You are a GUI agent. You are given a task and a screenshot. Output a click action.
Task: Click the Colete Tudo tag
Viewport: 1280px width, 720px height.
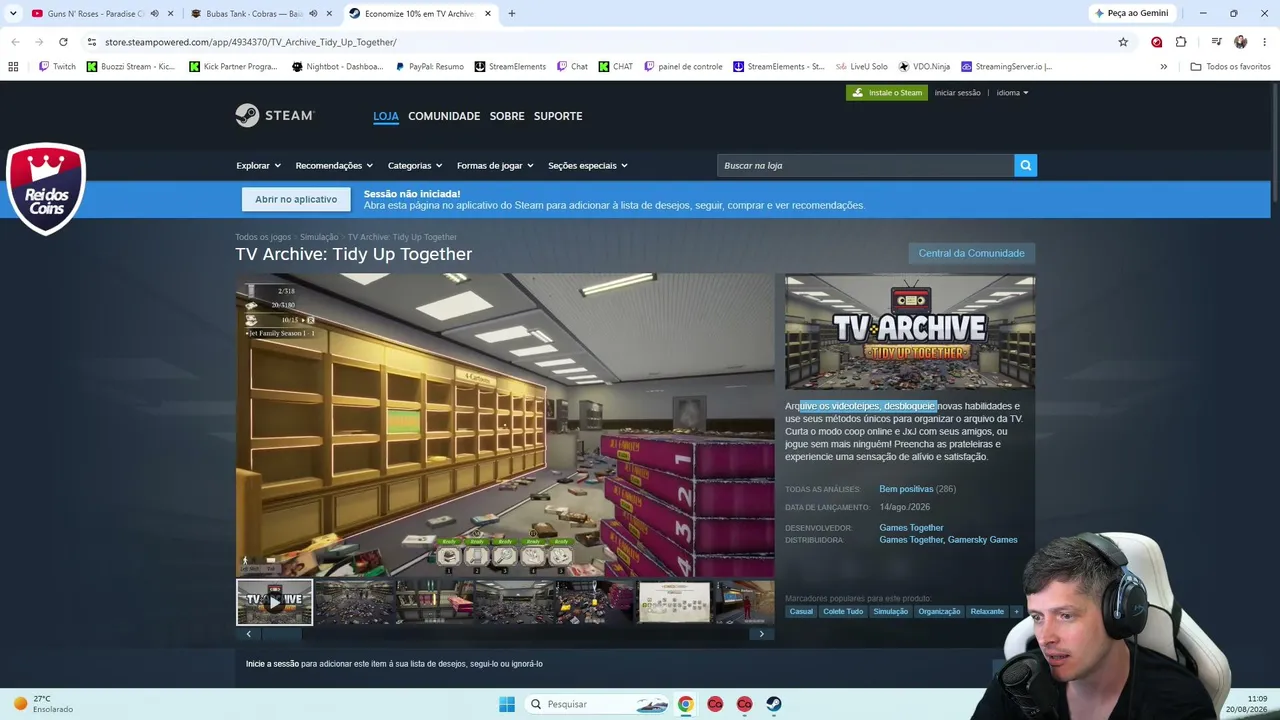click(x=843, y=612)
